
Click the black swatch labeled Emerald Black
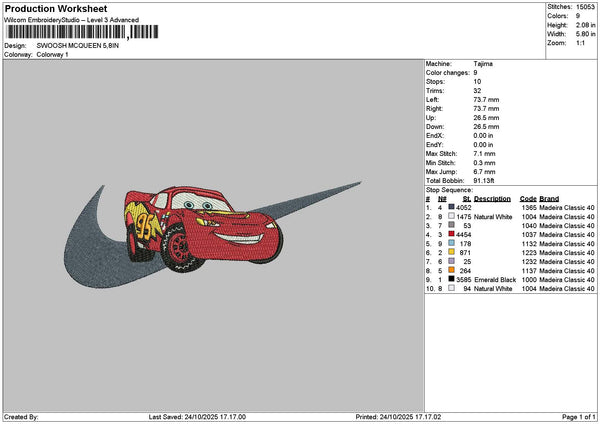click(x=452, y=279)
